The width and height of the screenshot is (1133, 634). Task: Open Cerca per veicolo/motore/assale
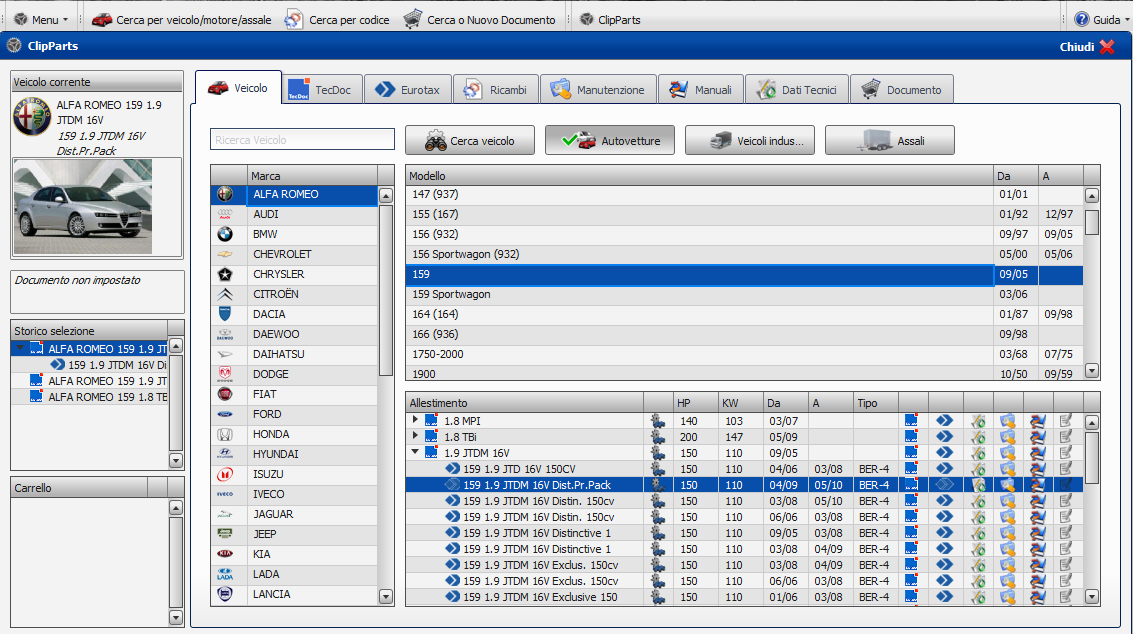(181, 20)
